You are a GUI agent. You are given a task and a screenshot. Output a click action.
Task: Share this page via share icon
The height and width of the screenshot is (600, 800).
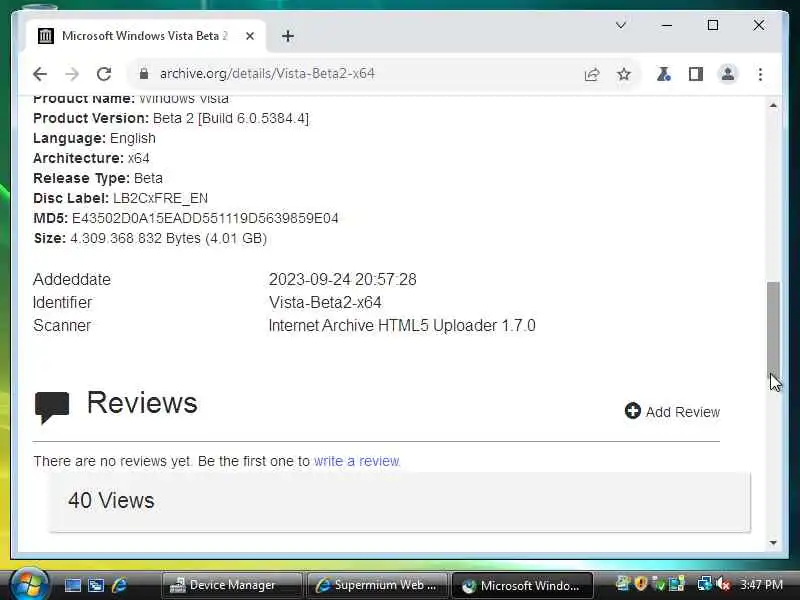(592, 74)
